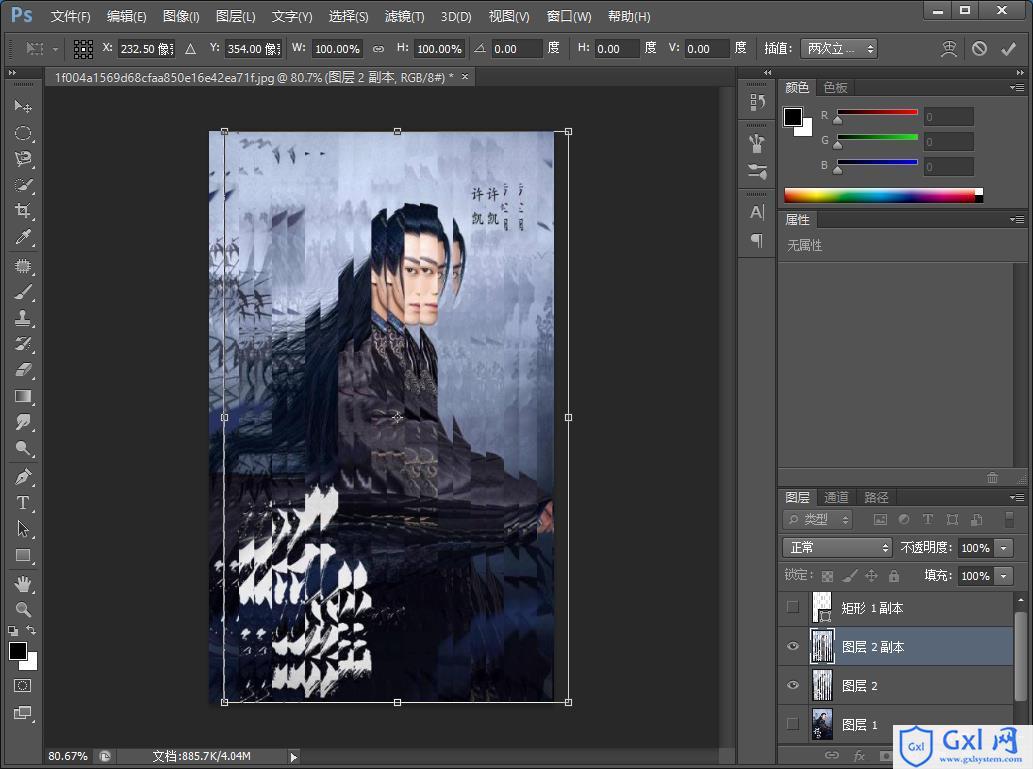Select the Elliptical Marquee tool

click(22, 133)
